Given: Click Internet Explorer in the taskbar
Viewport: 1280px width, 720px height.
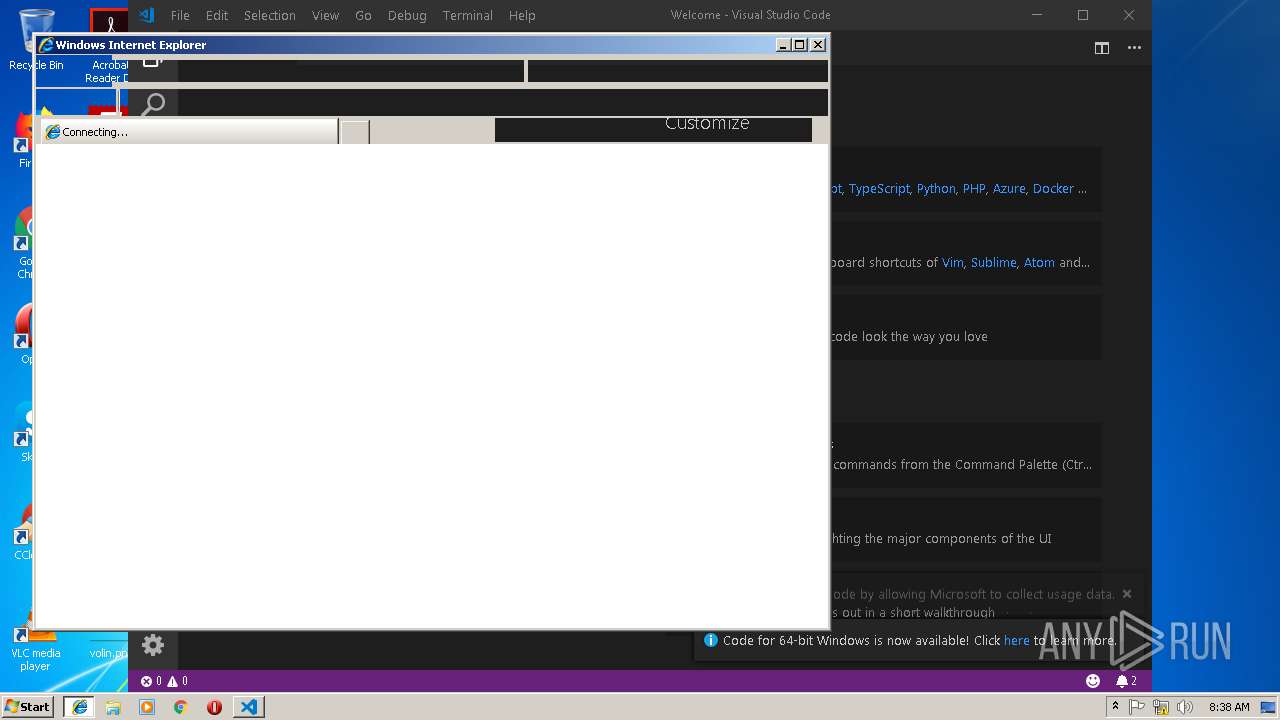Looking at the screenshot, I should tap(80, 706).
